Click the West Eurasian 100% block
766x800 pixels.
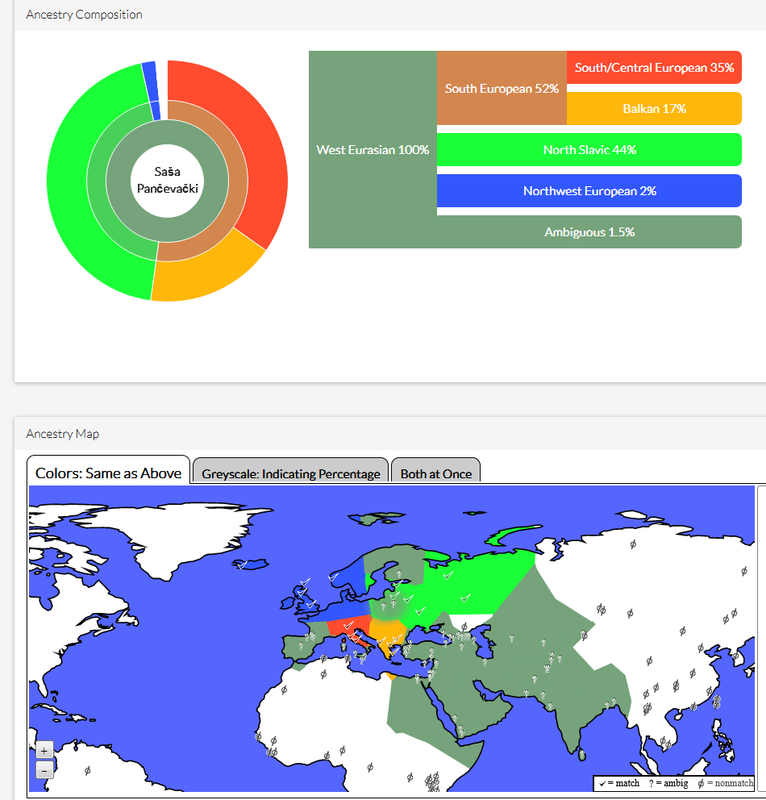pyautogui.click(x=373, y=149)
